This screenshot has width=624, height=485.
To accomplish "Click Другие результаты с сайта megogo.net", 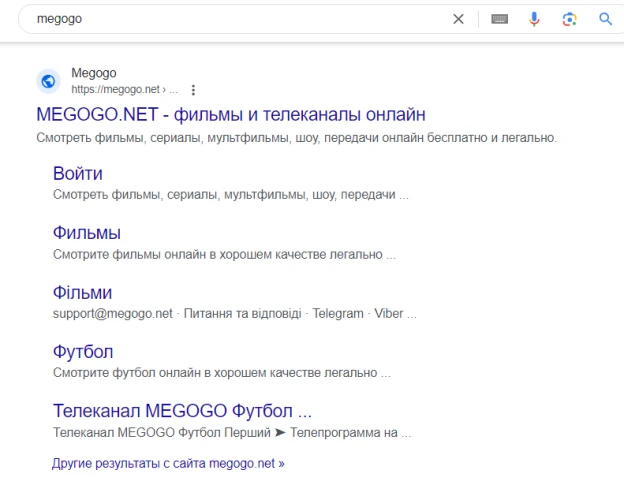I will (x=168, y=464).
